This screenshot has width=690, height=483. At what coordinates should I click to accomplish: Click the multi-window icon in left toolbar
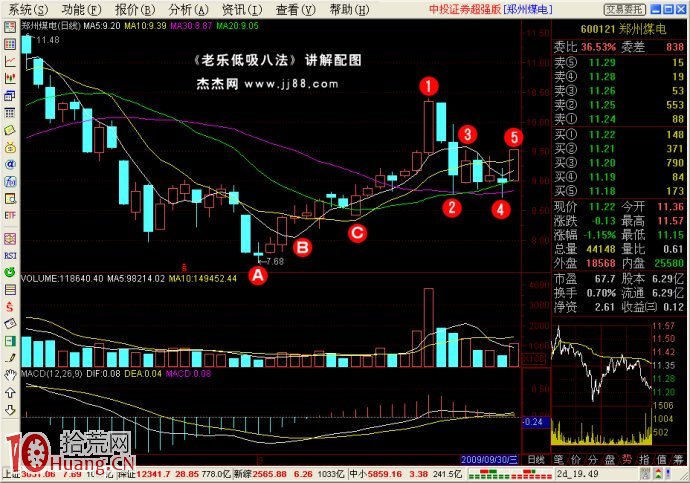(10, 95)
